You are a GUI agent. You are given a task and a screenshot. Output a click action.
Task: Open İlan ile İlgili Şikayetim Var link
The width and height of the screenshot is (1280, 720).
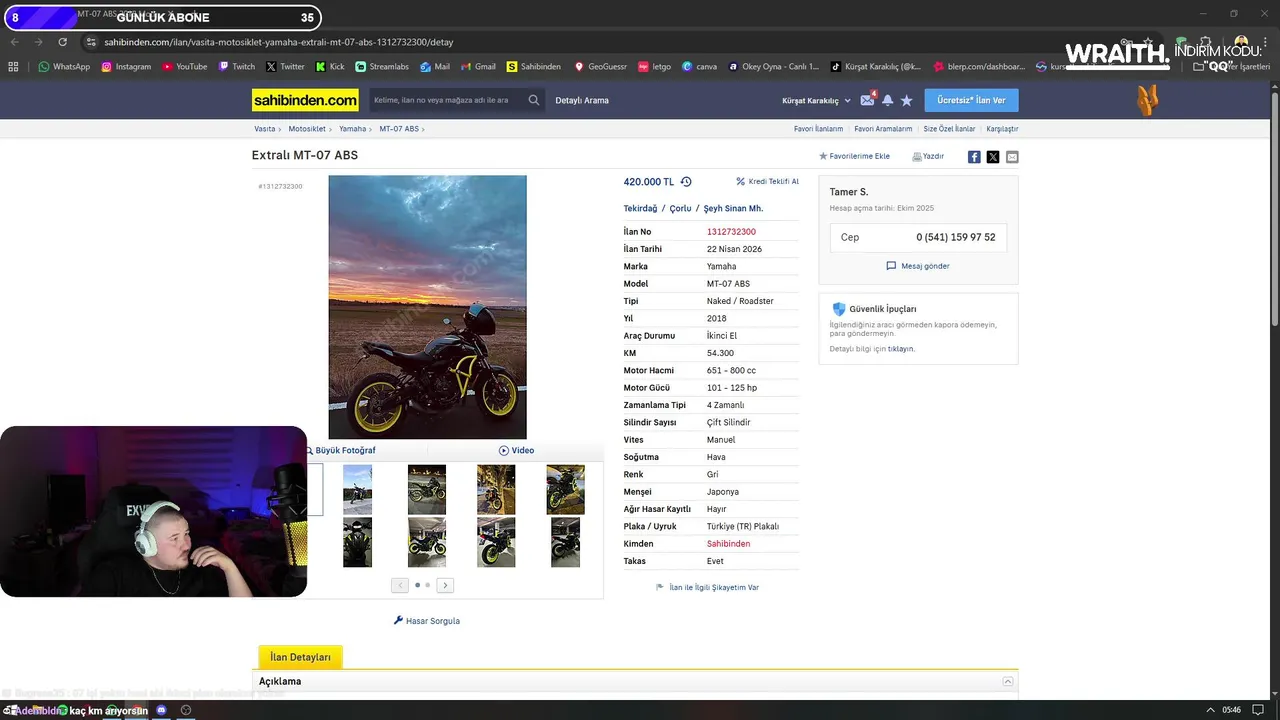pos(707,587)
